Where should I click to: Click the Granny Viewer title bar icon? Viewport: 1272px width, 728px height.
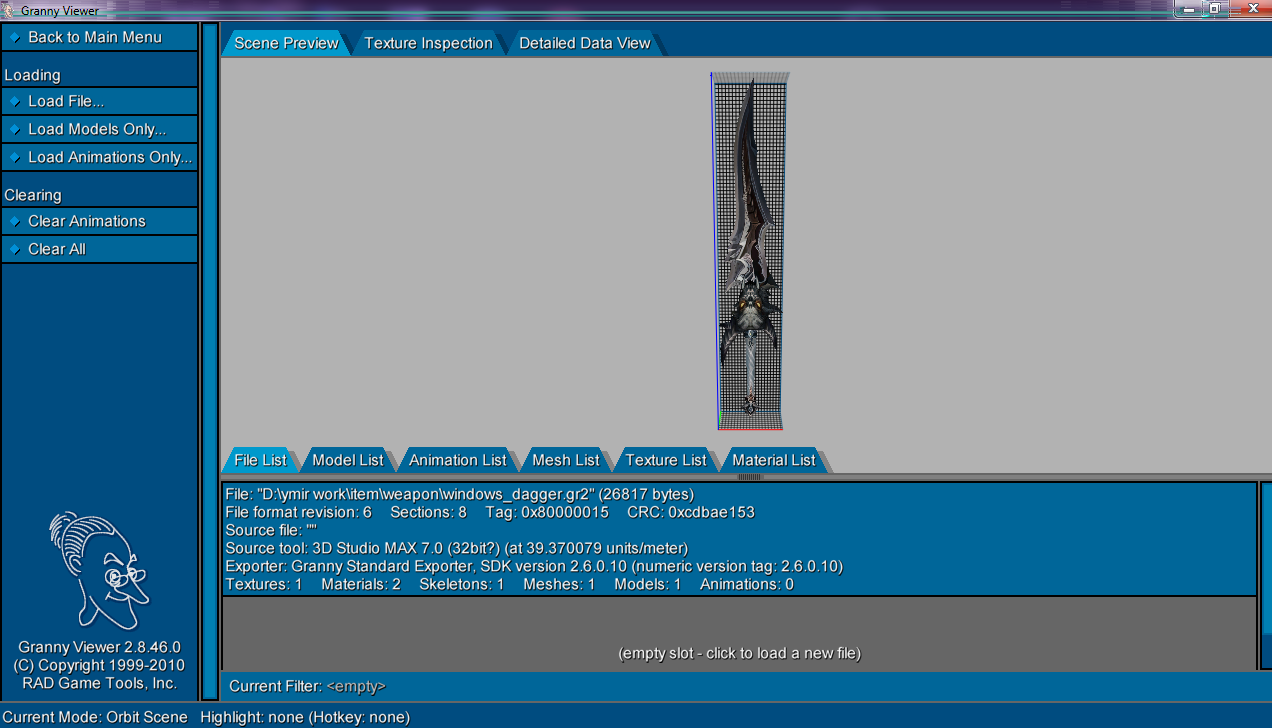pyautogui.click(x=9, y=10)
